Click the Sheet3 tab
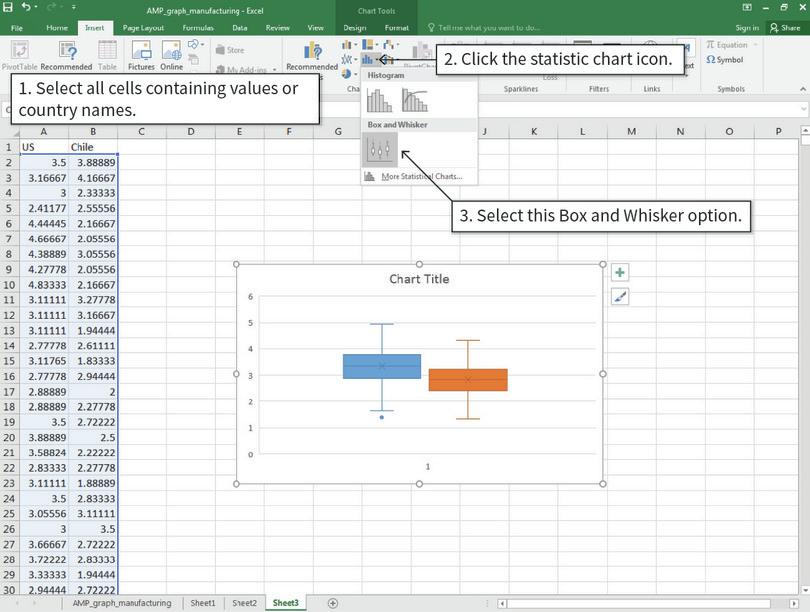810x612 pixels. click(286, 603)
